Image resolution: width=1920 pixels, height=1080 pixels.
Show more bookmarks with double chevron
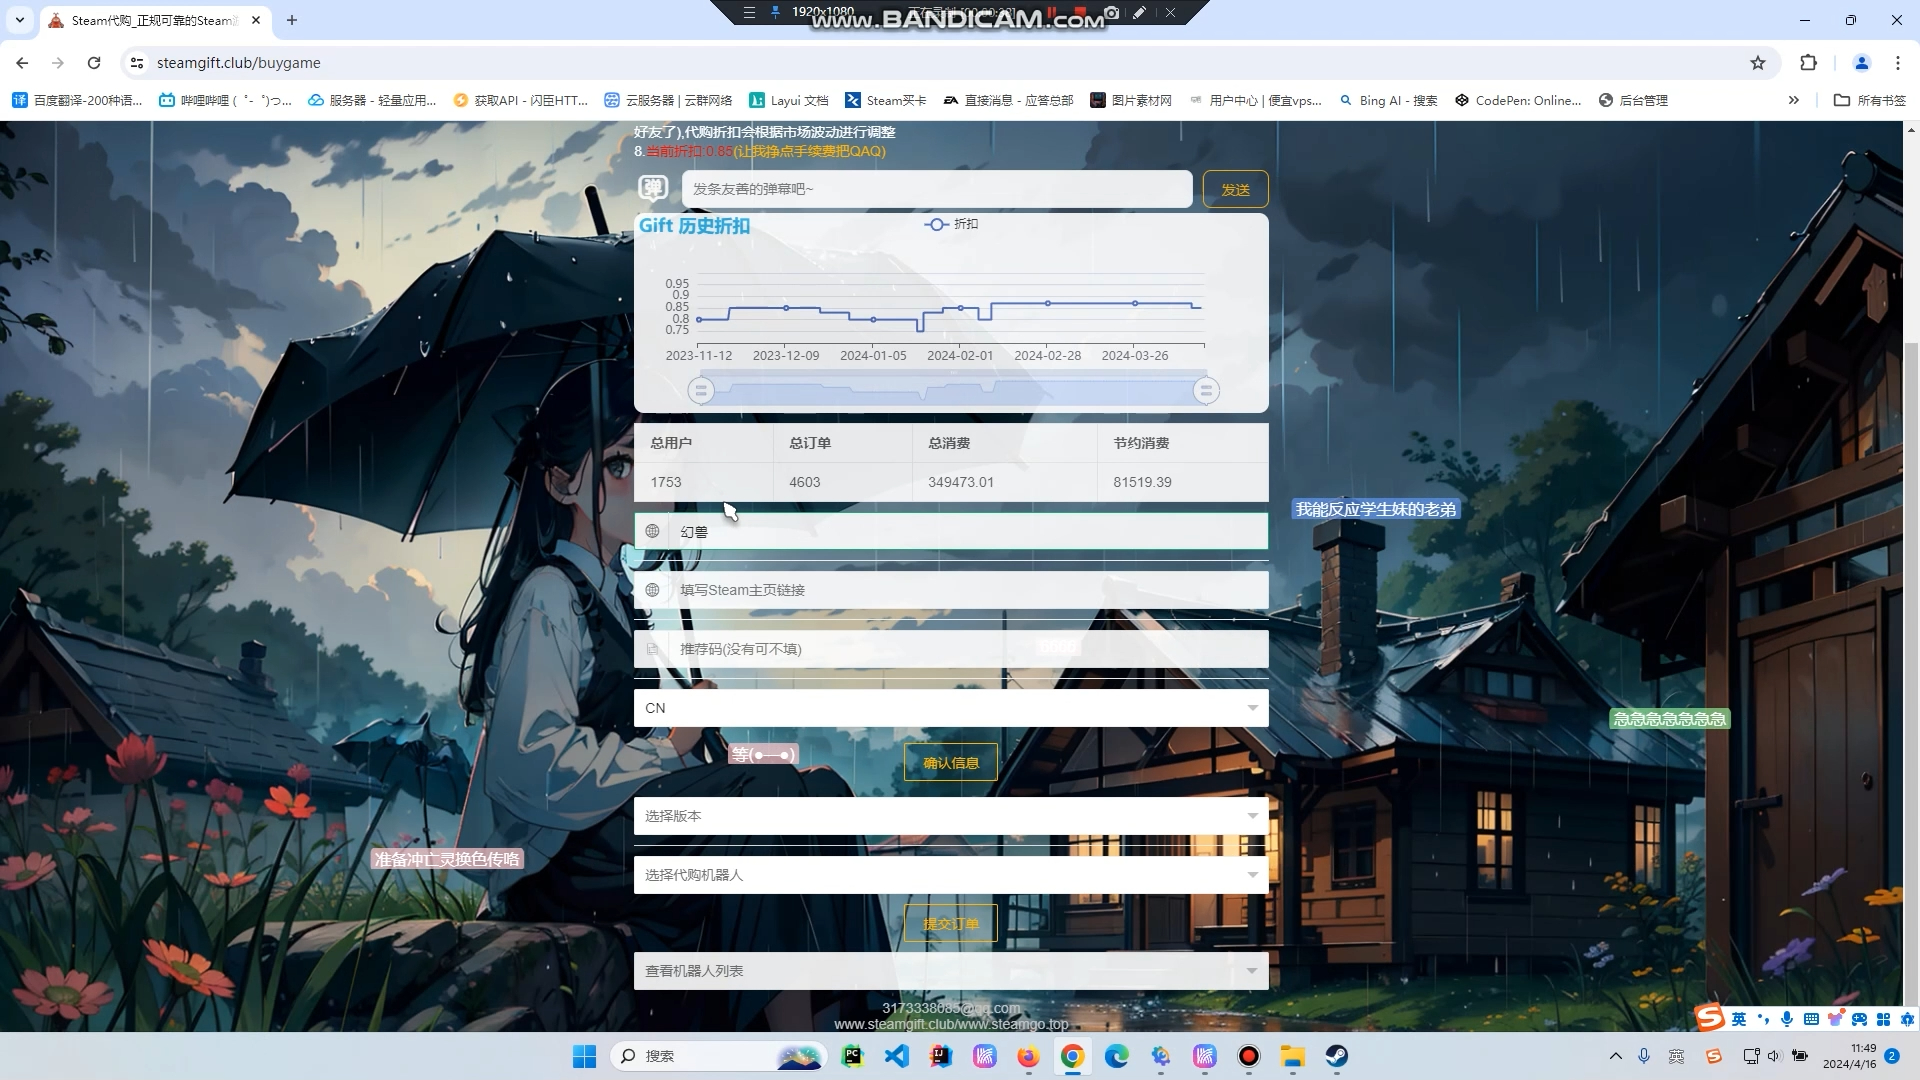tap(1794, 100)
